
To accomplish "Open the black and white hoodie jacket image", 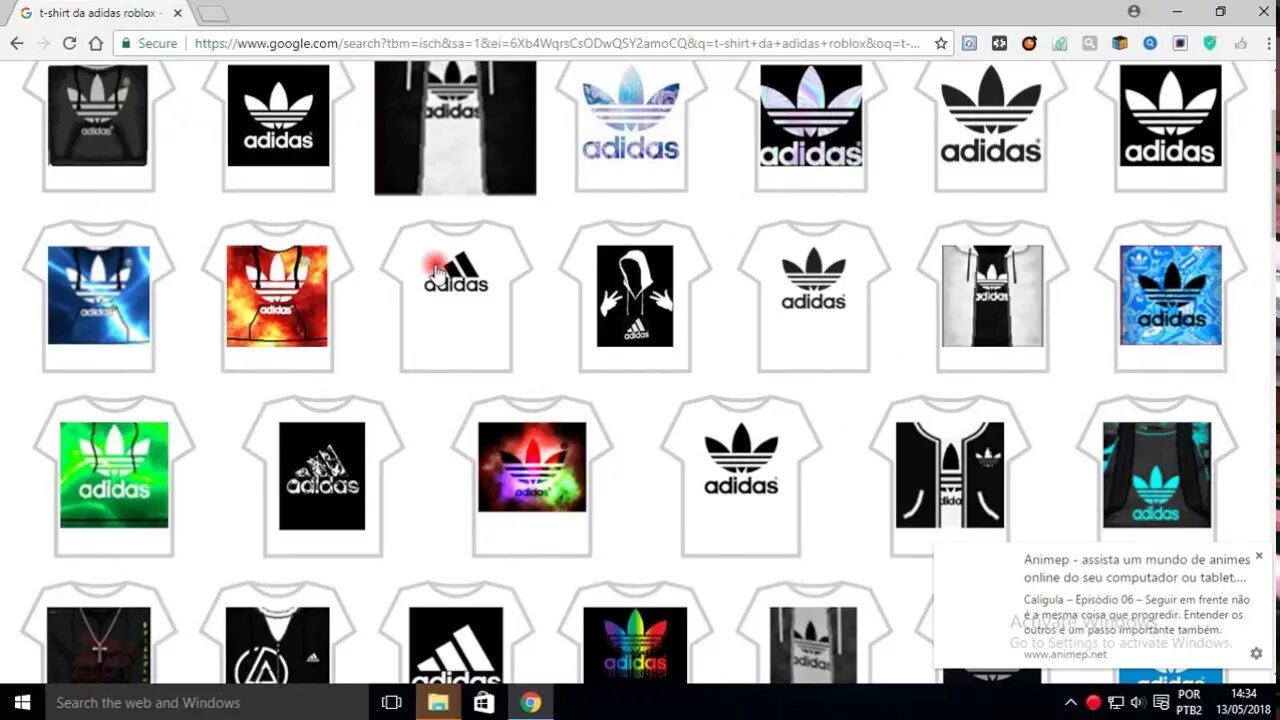I will coord(455,127).
